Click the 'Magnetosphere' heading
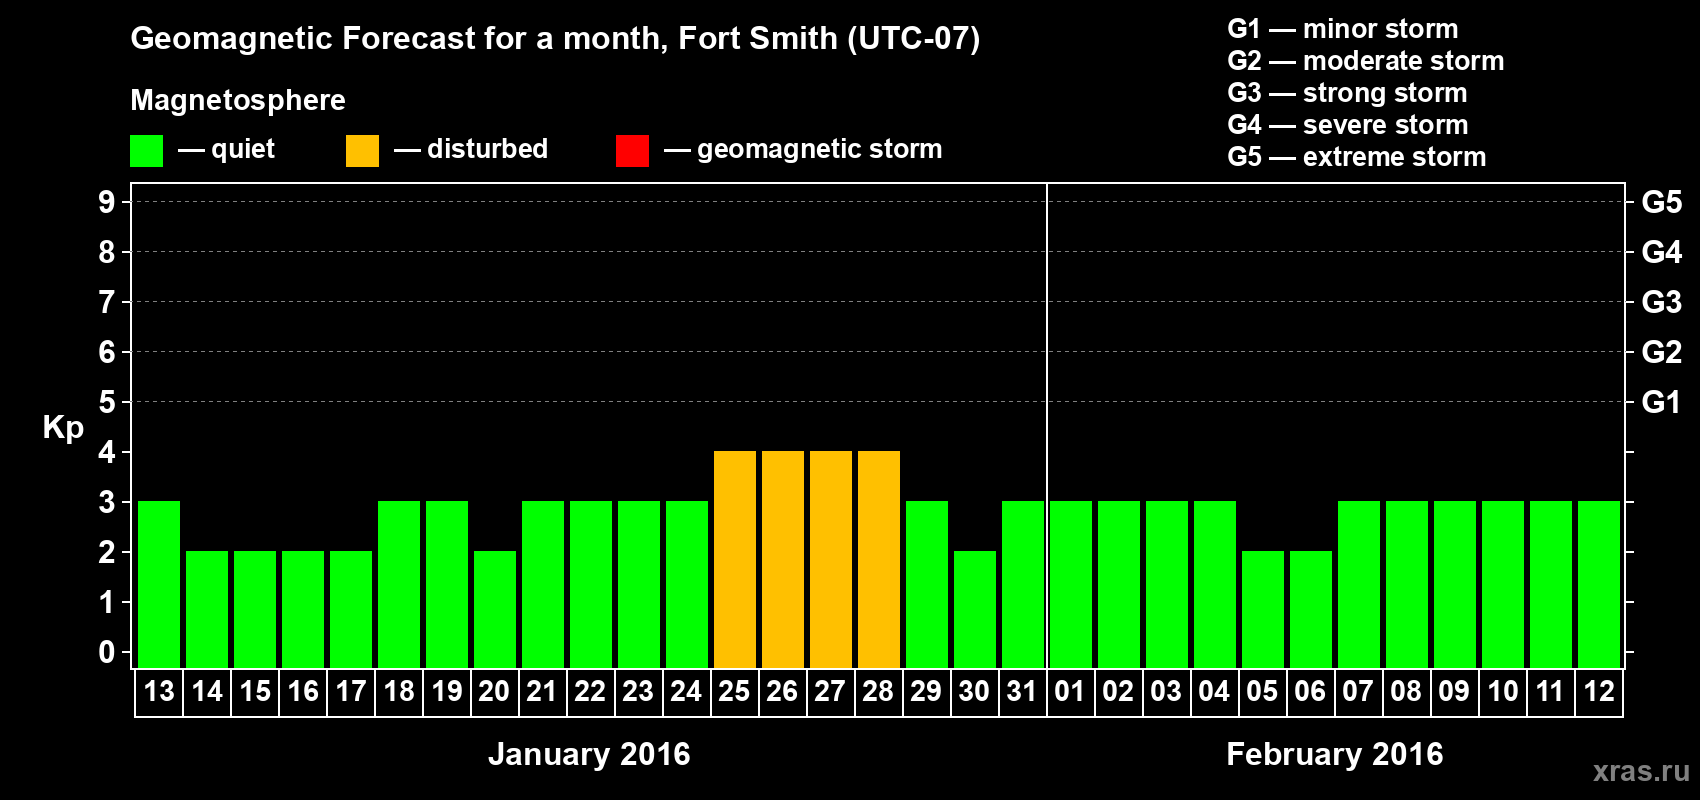 click(x=238, y=100)
